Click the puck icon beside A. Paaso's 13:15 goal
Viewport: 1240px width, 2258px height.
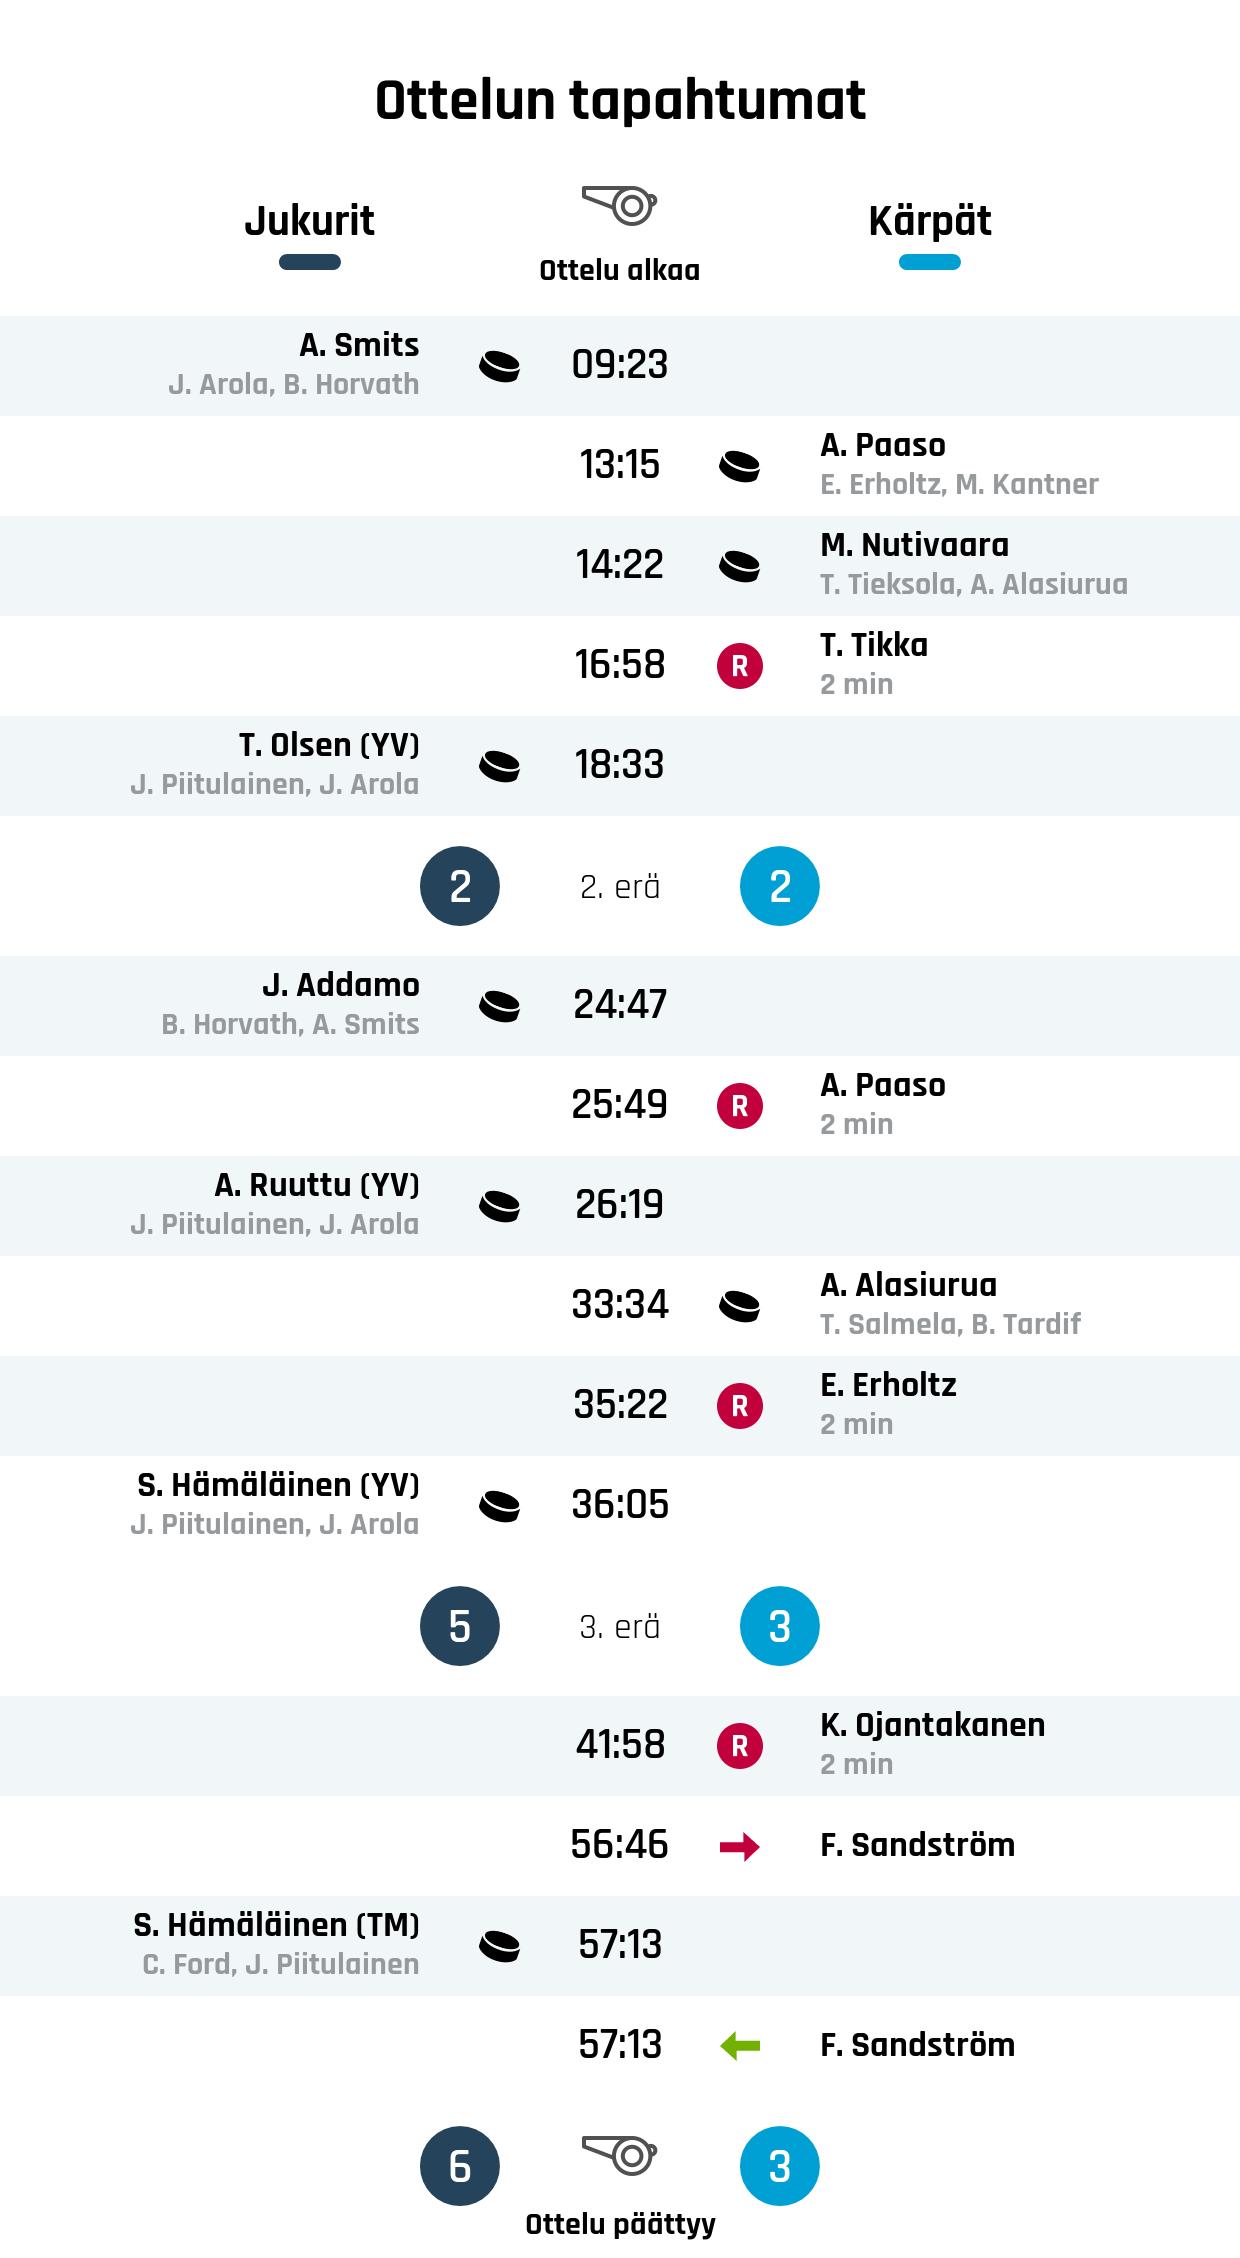point(739,466)
